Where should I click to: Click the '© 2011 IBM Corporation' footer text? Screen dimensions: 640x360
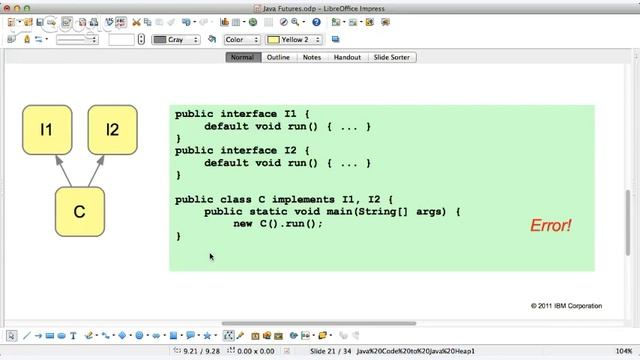tap(566, 306)
